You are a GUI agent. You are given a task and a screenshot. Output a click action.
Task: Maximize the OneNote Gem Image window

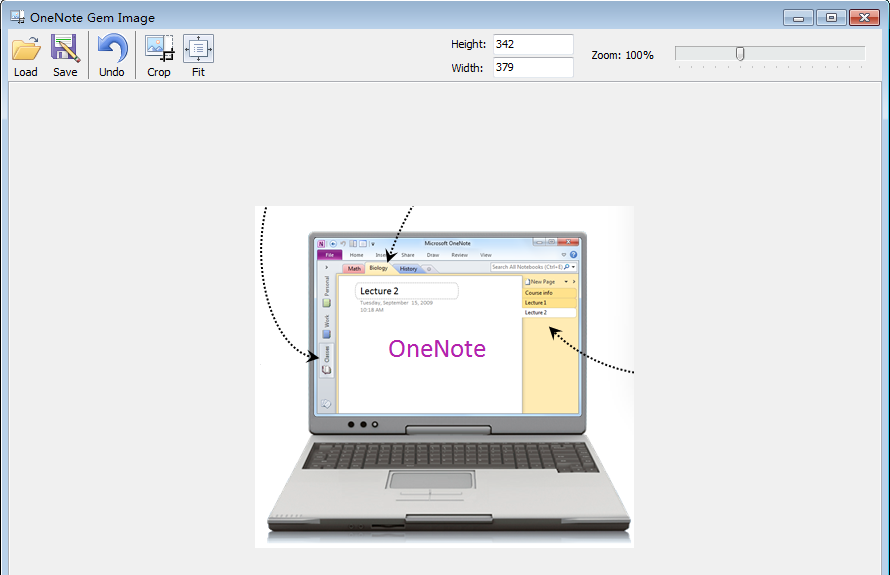point(831,18)
